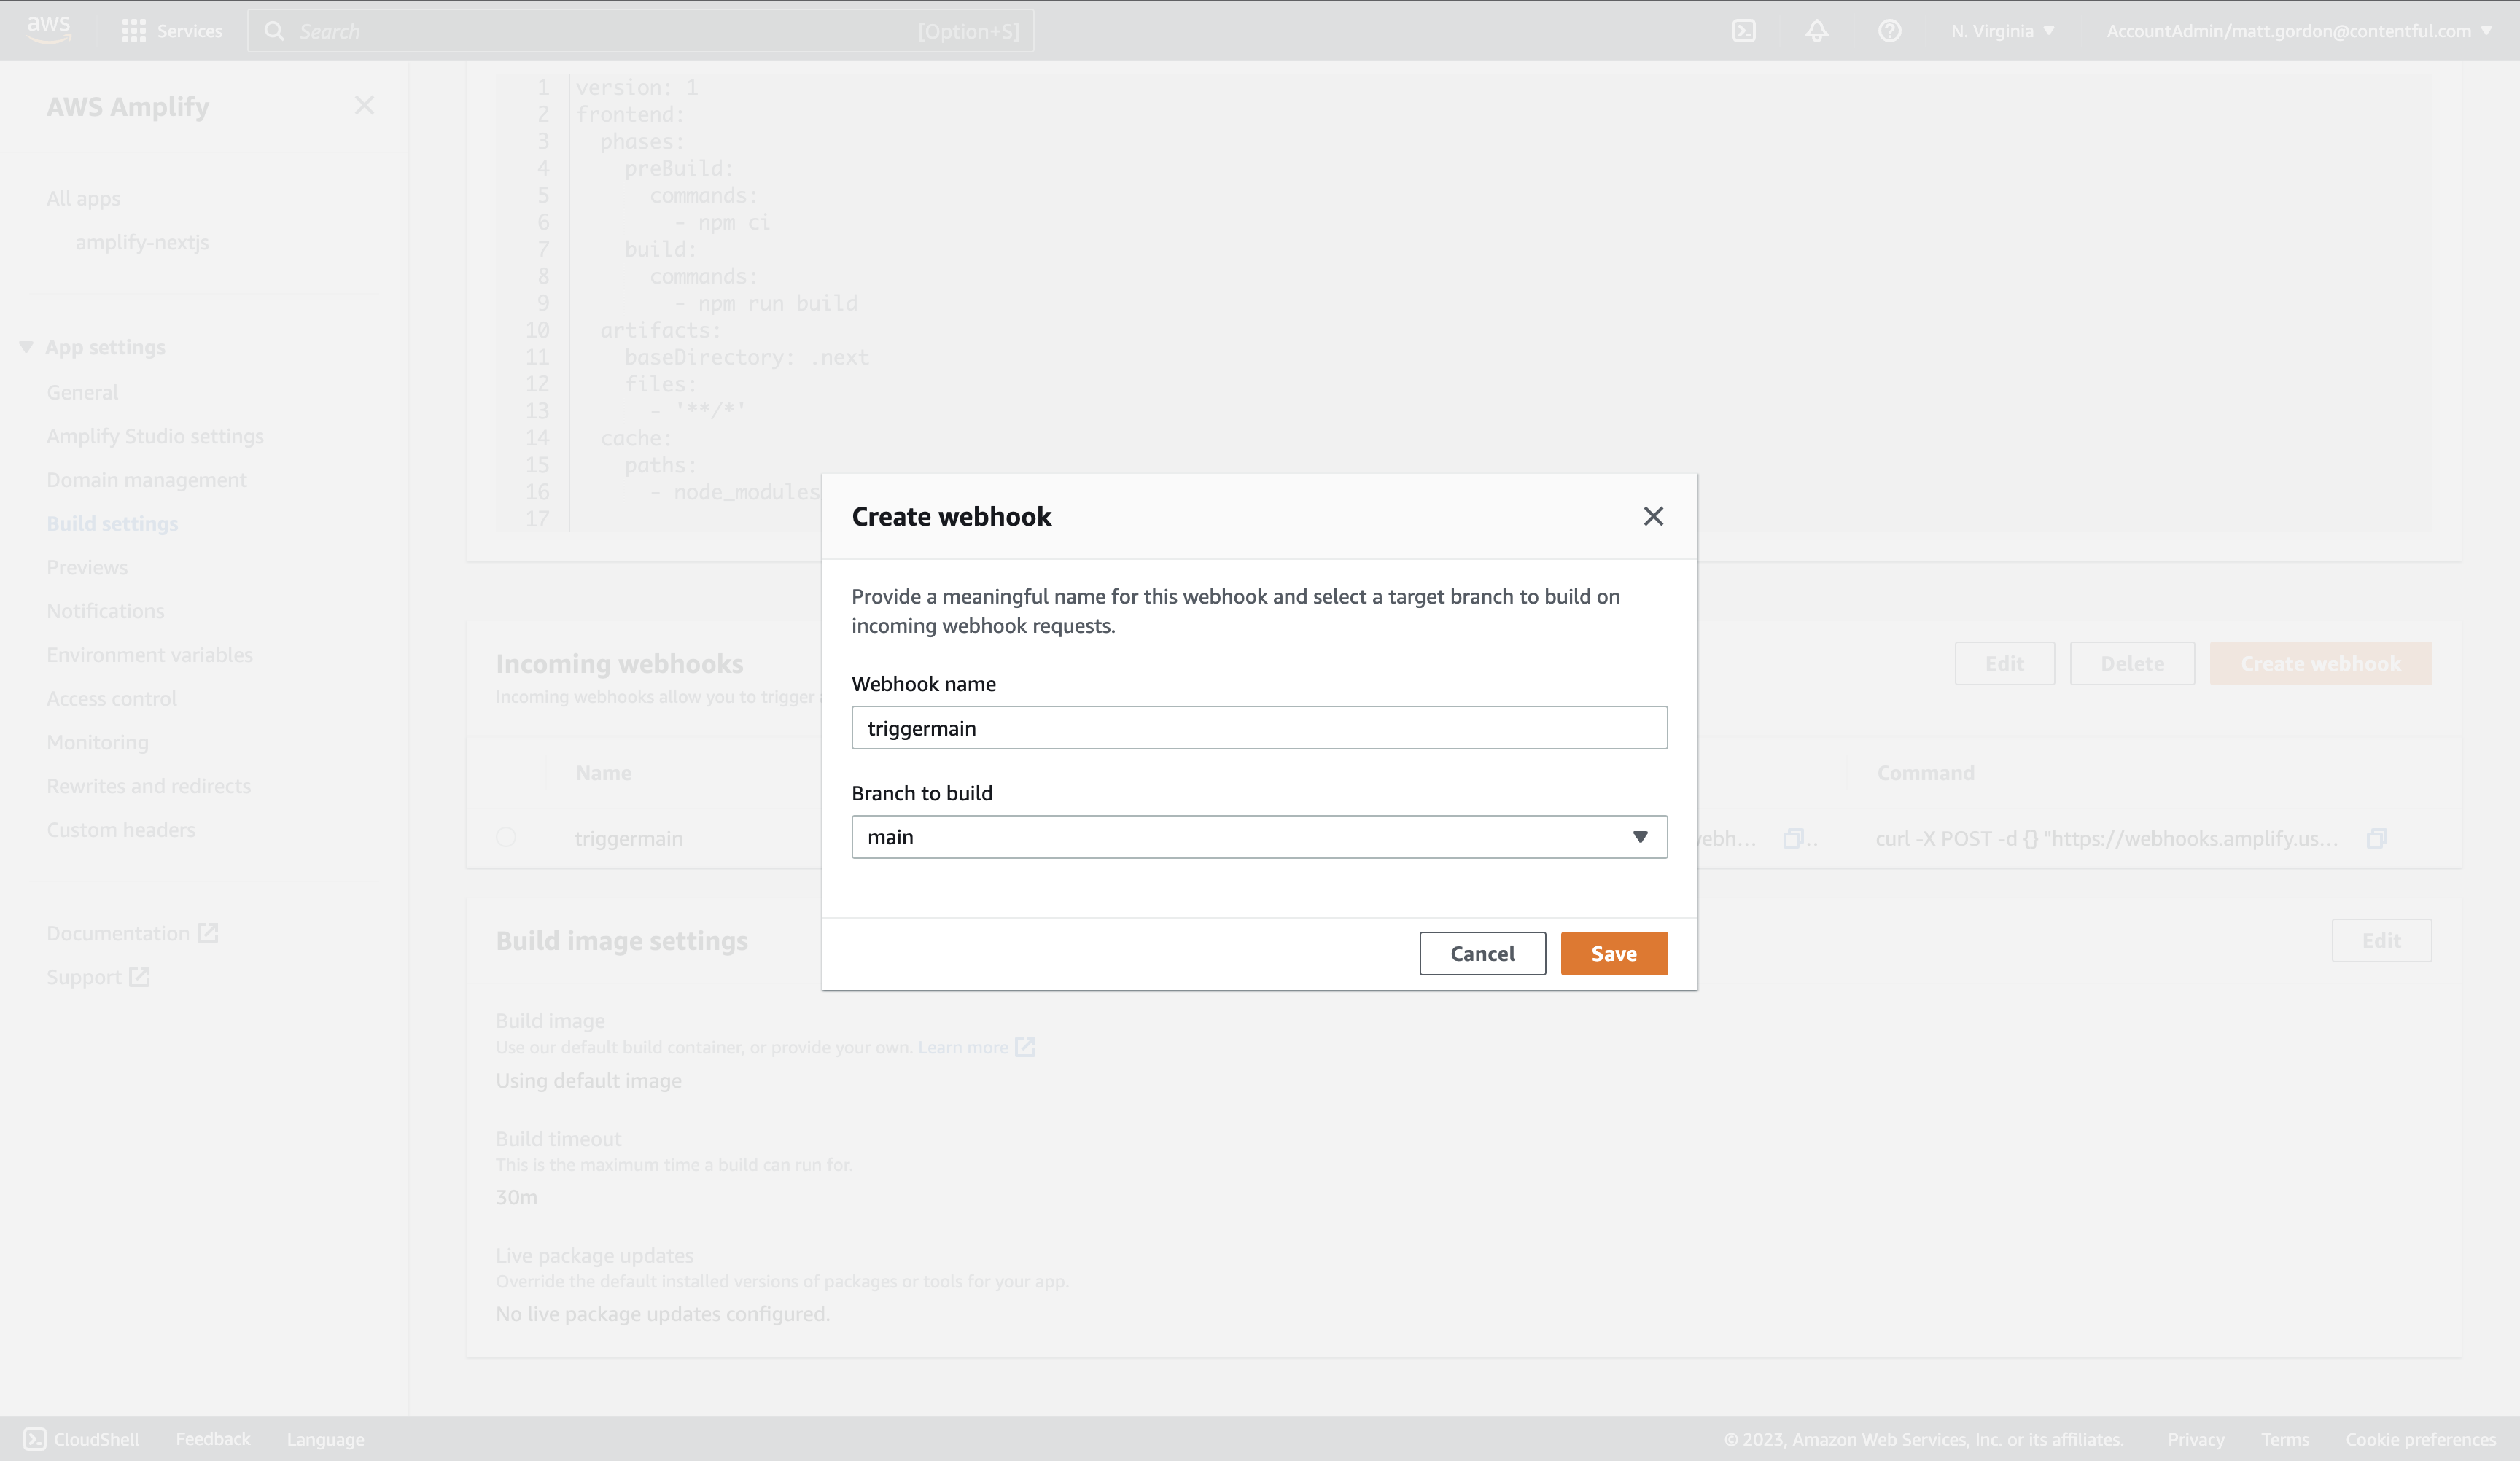Image resolution: width=2520 pixels, height=1461 pixels.
Task: Click the notifications bell icon
Action: point(1816,30)
